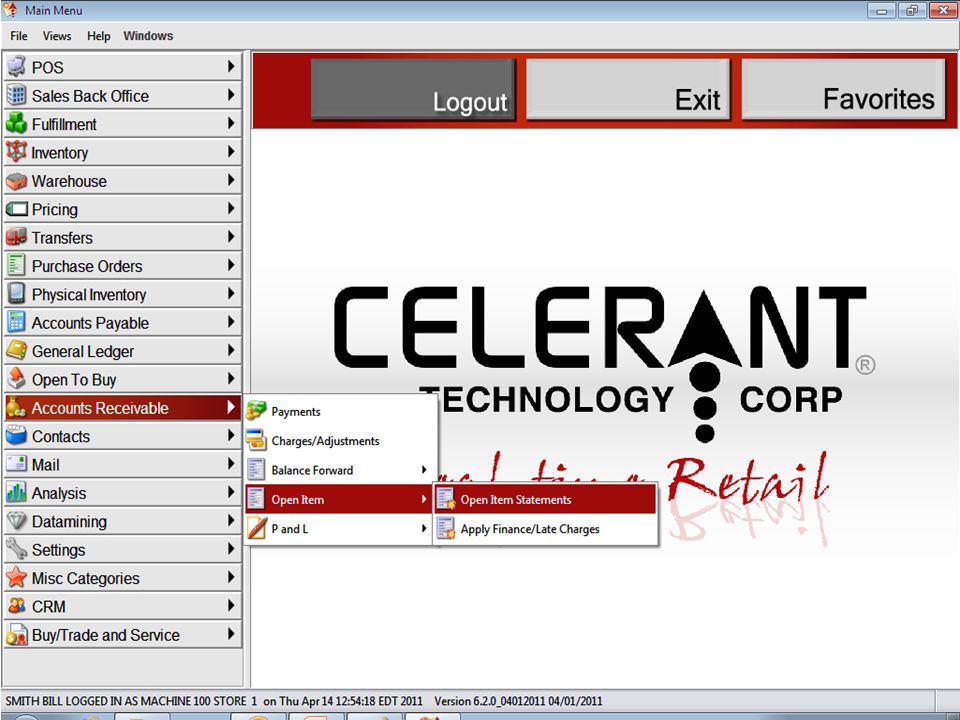Expand the Purchase Orders arrow
Screen dimensions: 960x720
click(x=231, y=265)
